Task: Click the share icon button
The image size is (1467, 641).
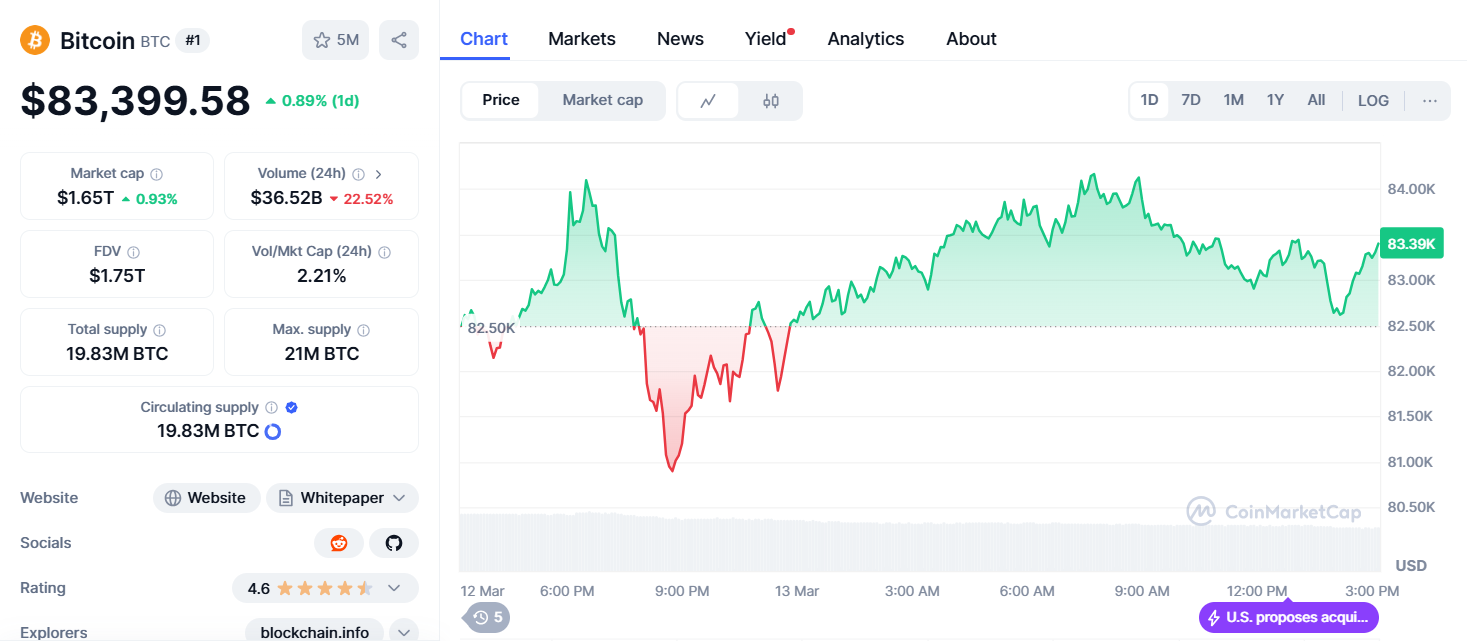Action: coord(399,40)
